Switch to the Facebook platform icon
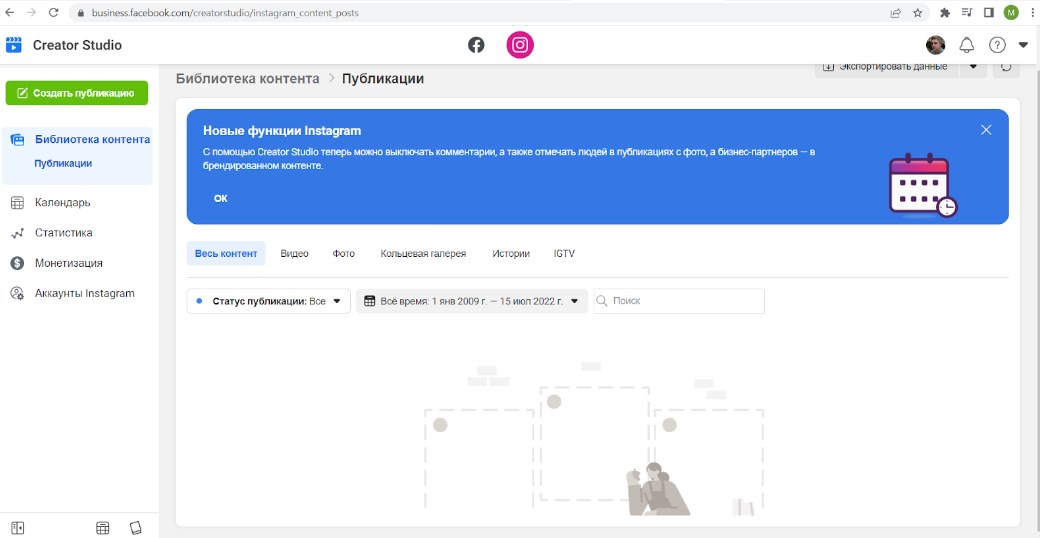The width and height of the screenshot is (1040, 538). pyautogui.click(x=476, y=45)
